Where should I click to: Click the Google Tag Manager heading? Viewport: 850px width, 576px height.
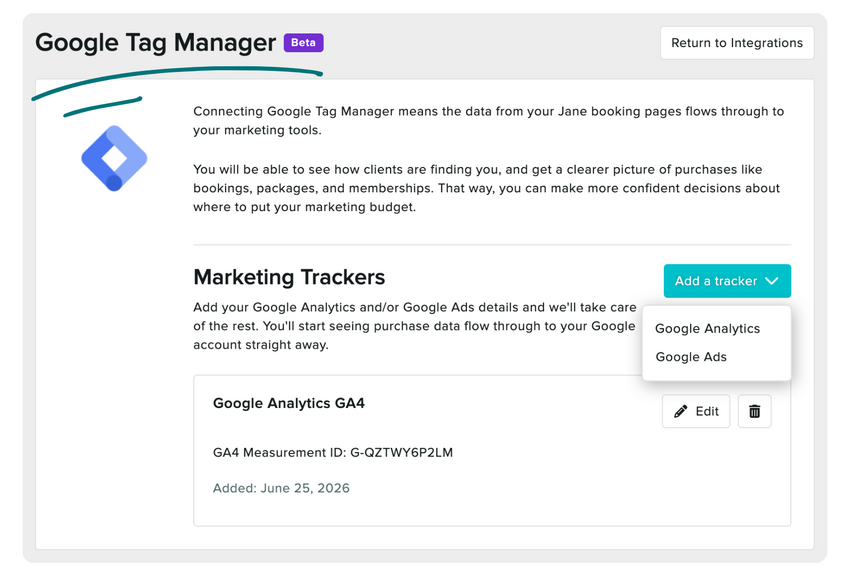pos(156,43)
